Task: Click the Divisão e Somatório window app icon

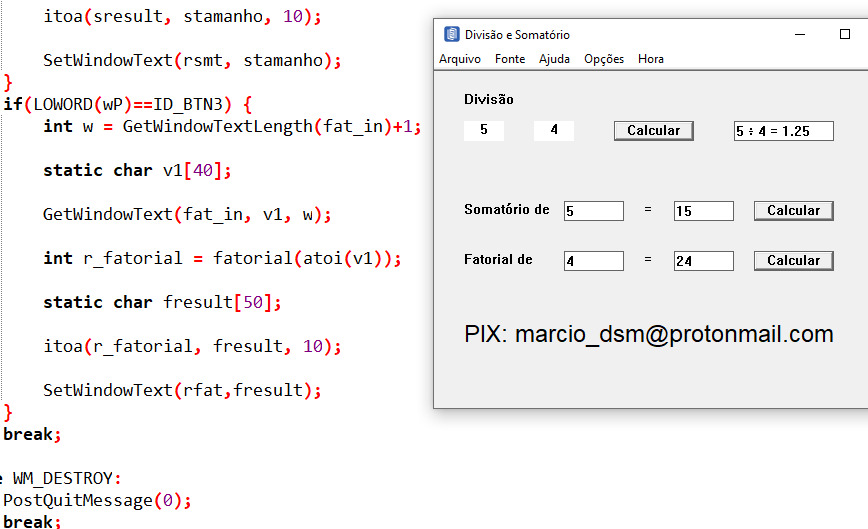Action: 452,34
